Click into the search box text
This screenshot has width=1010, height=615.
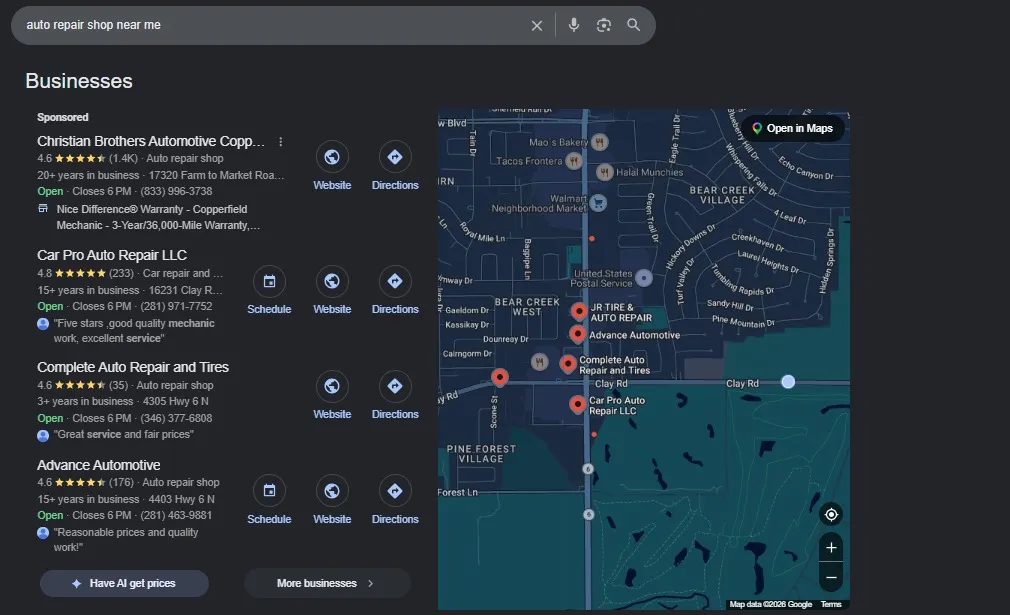[x=93, y=25]
